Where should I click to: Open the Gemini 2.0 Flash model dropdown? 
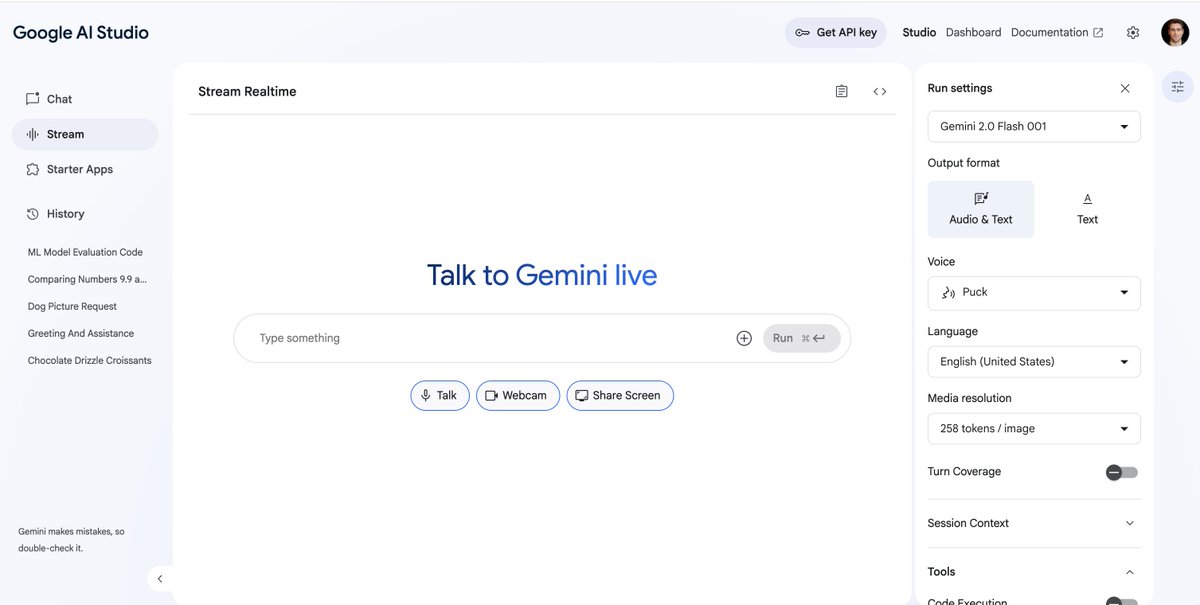(x=1033, y=126)
